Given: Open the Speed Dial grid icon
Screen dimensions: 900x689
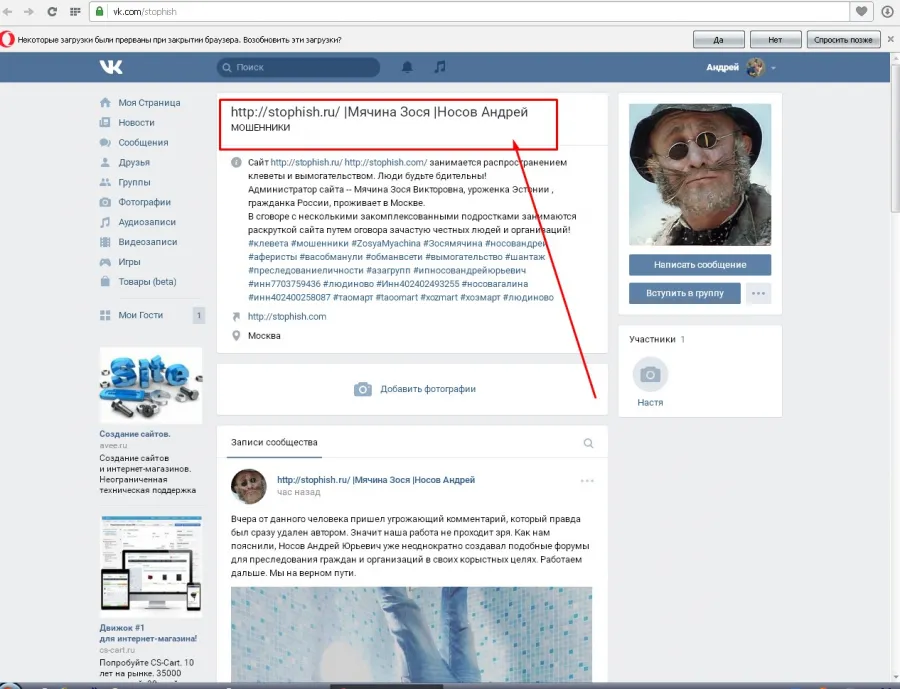Looking at the screenshot, I should tap(75, 11).
